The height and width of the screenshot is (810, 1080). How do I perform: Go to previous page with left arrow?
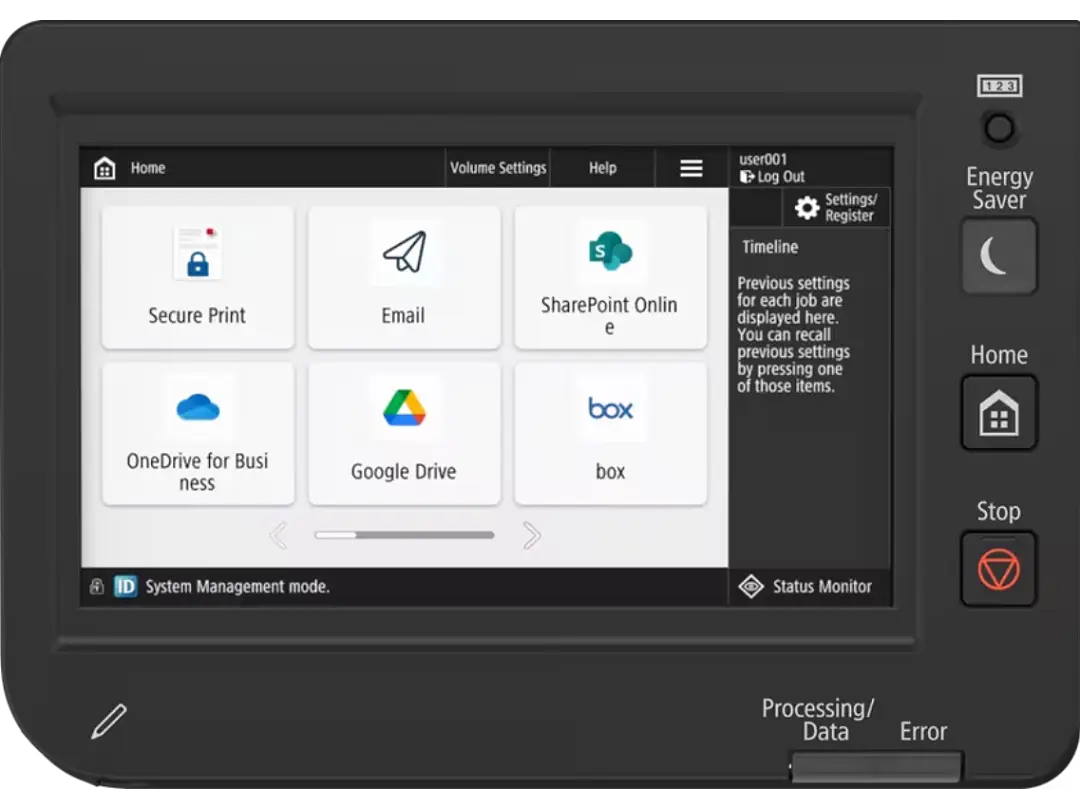278,535
